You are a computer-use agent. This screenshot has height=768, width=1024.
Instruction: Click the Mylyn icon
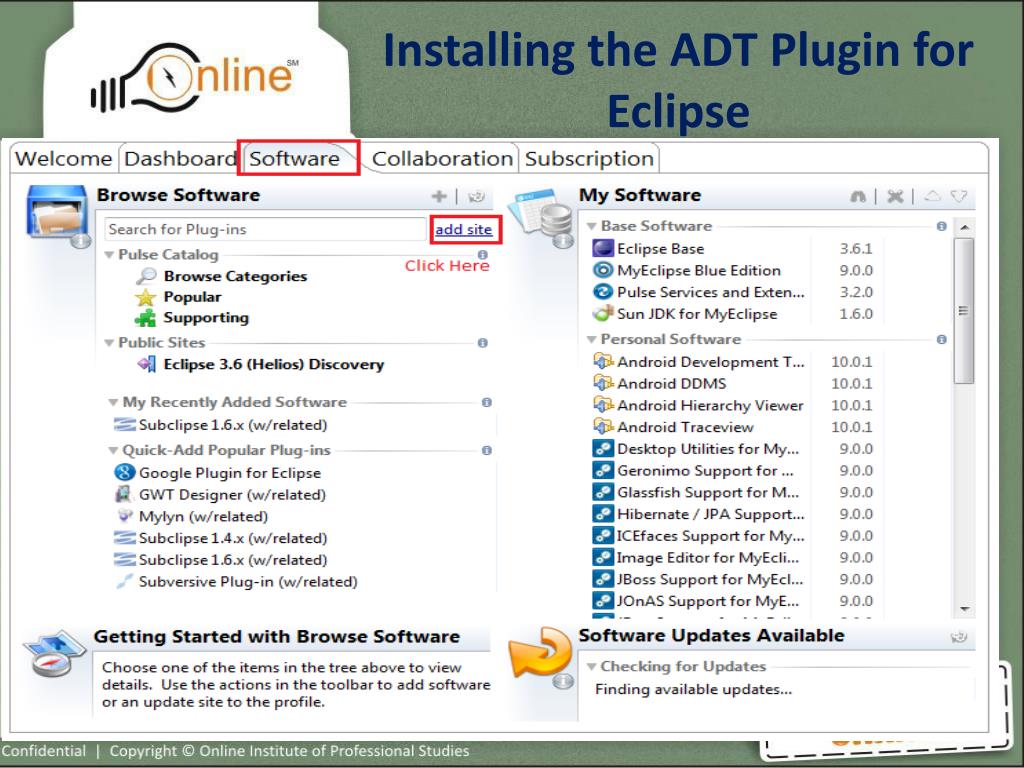point(124,516)
